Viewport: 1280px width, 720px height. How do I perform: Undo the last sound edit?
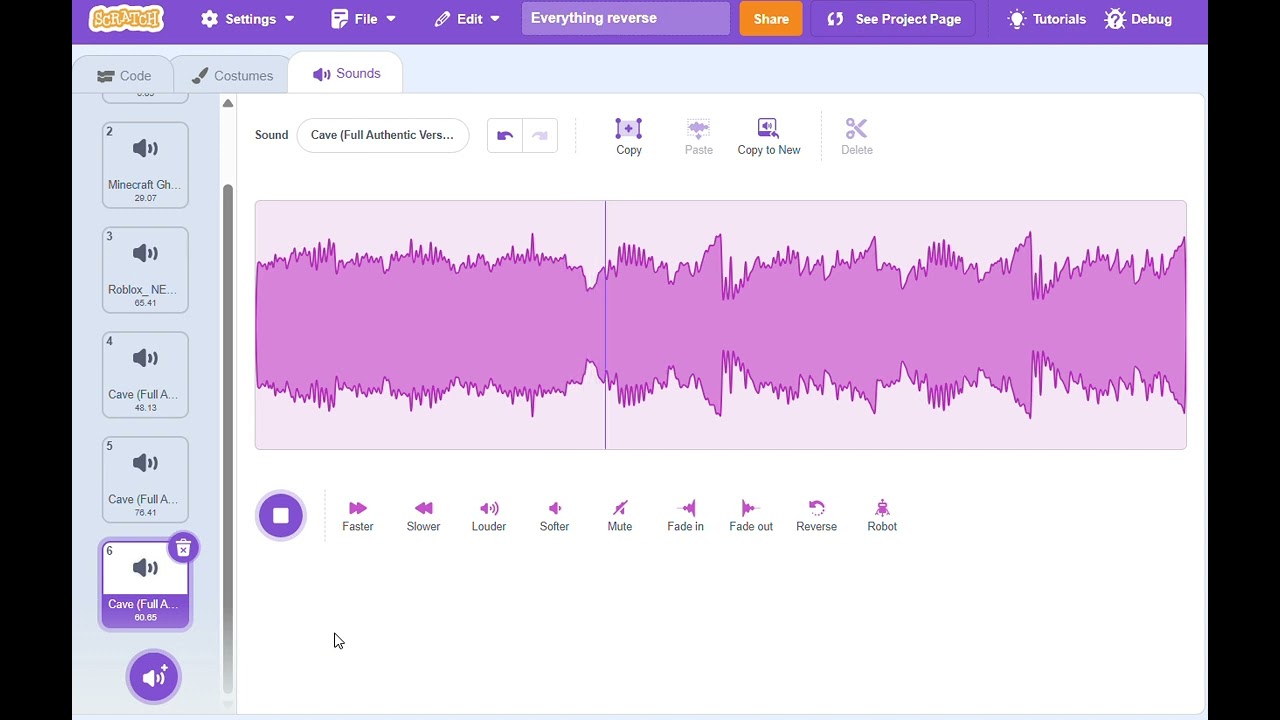click(505, 136)
